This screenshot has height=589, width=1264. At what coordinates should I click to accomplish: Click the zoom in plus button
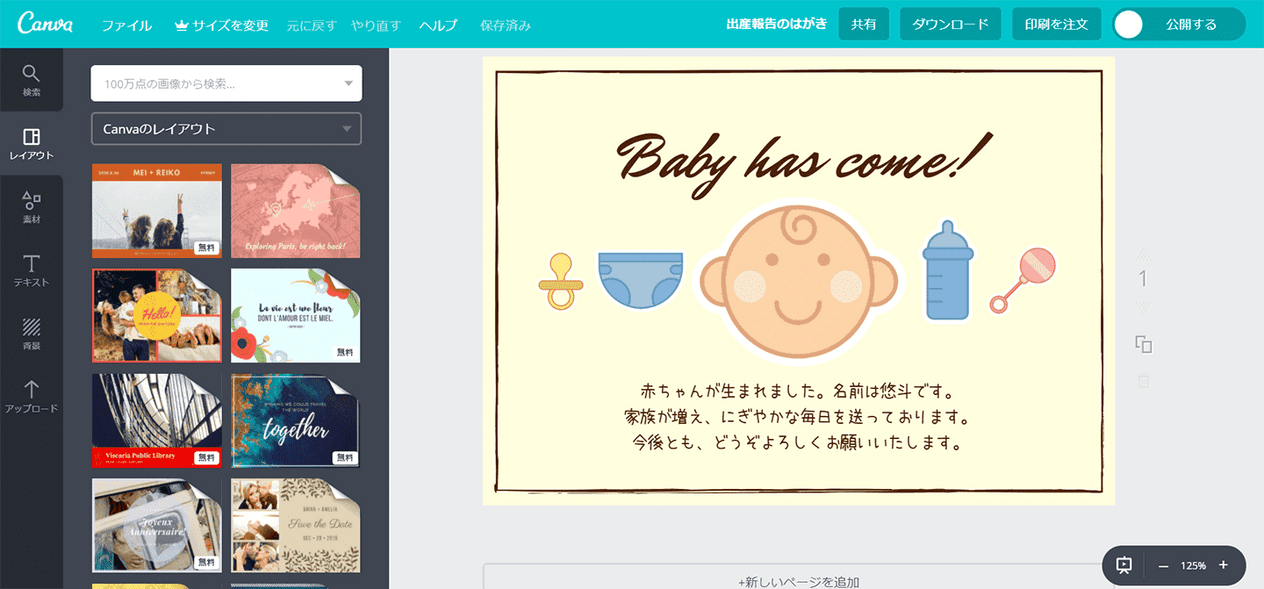point(1223,565)
